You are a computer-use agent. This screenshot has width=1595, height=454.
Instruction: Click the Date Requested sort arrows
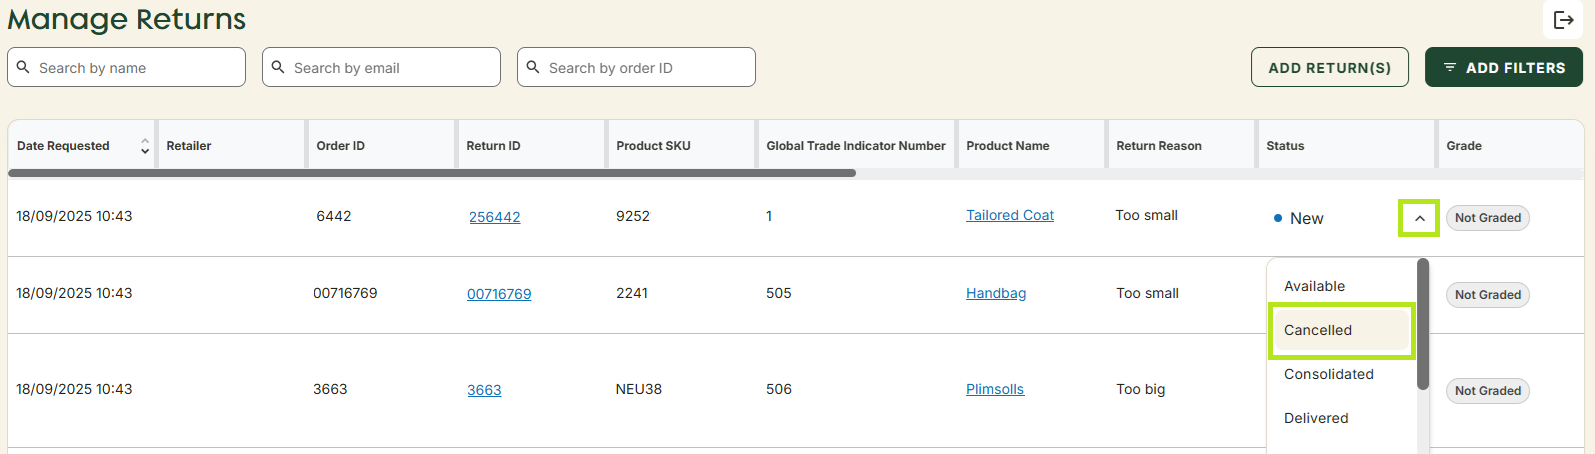click(x=145, y=146)
